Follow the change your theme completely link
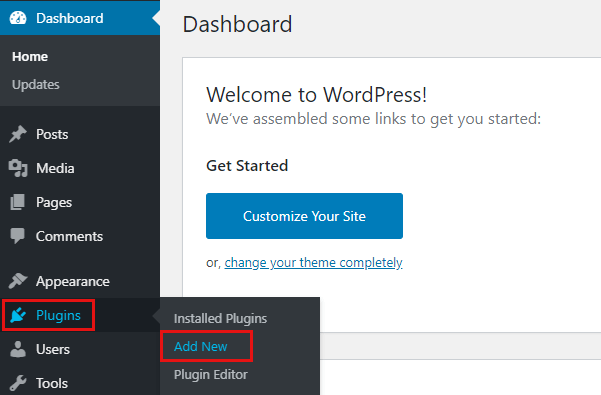 click(314, 263)
